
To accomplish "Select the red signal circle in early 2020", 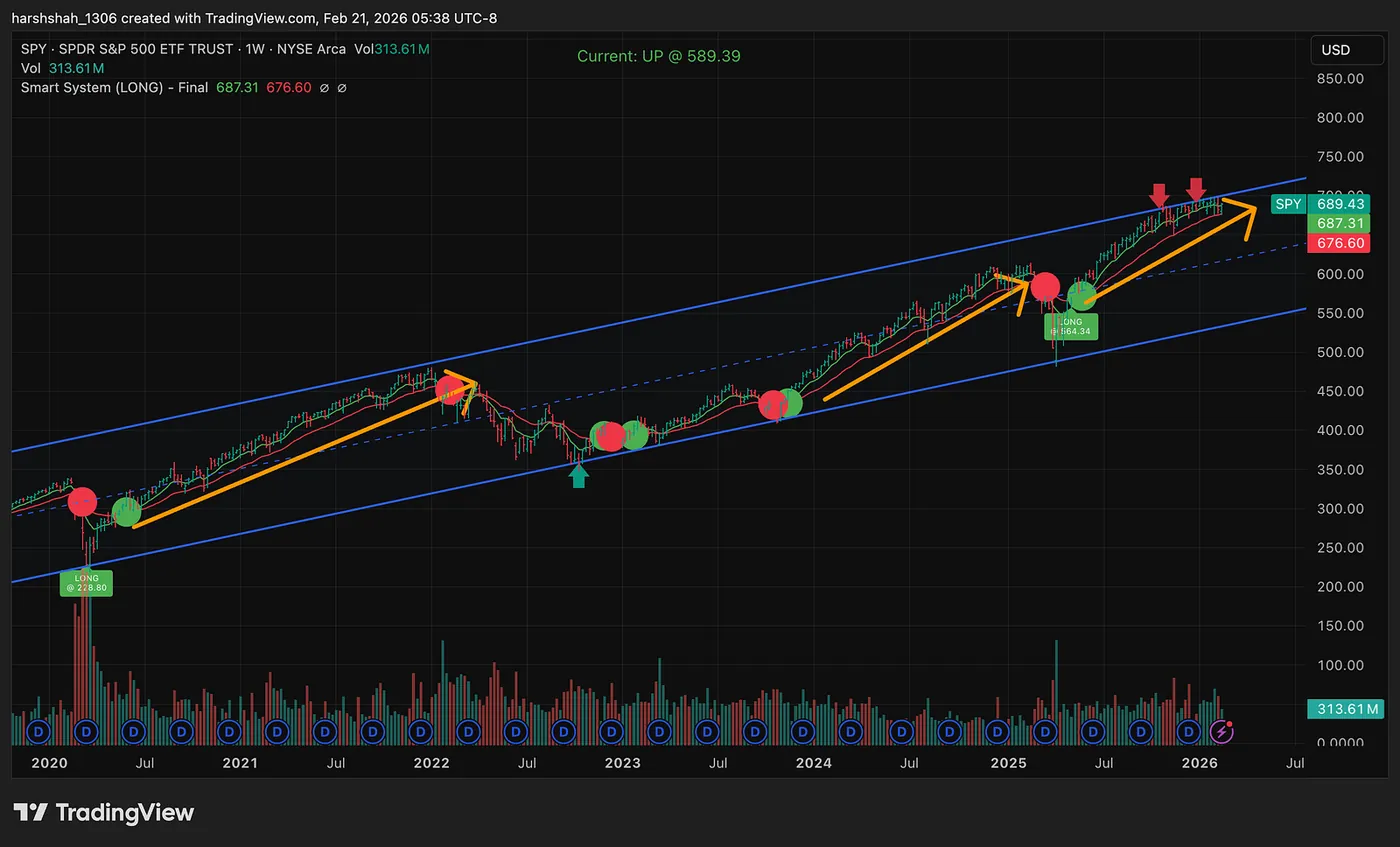I will coord(82,503).
